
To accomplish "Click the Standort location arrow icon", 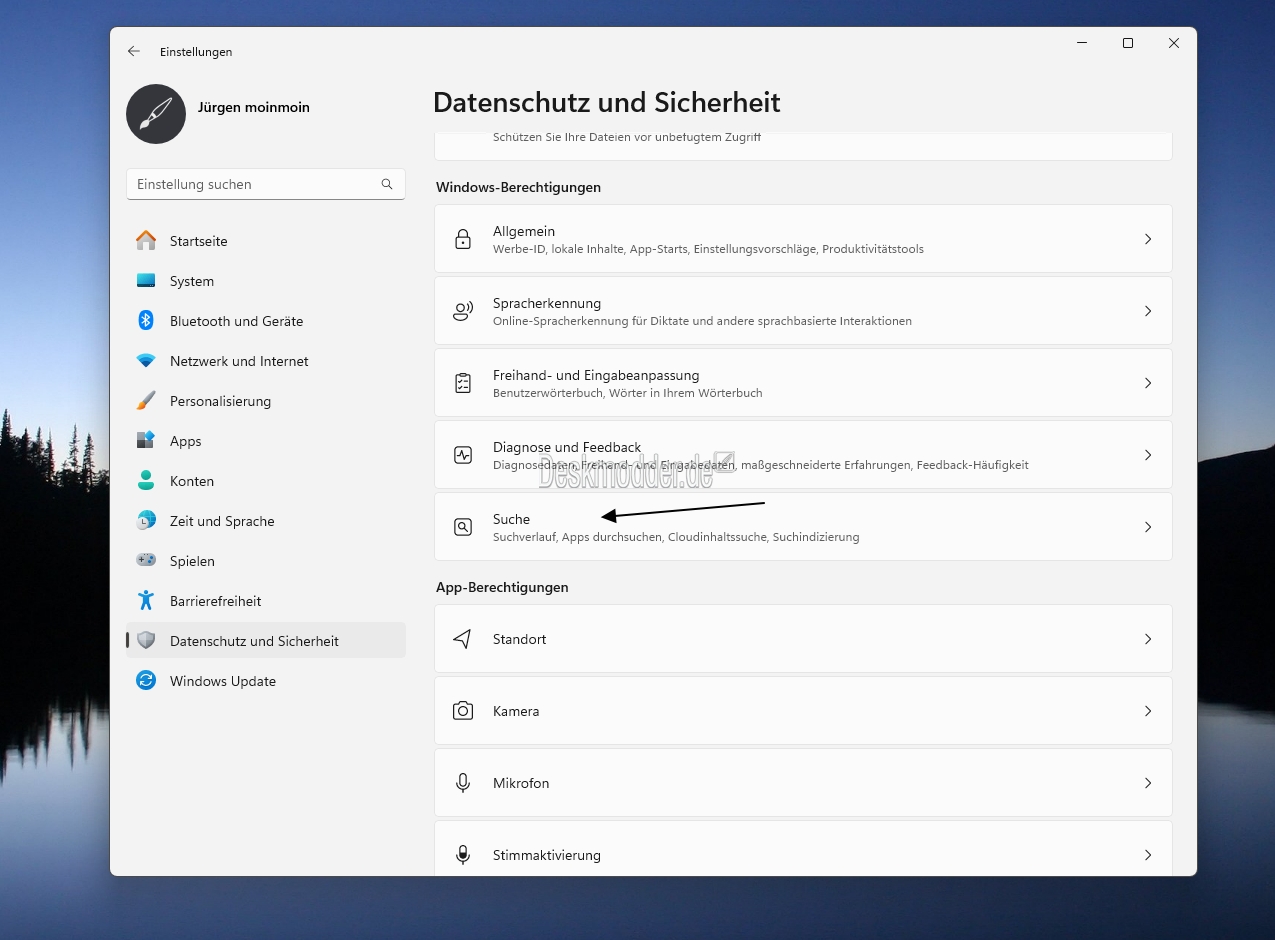I will pos(462,639).
